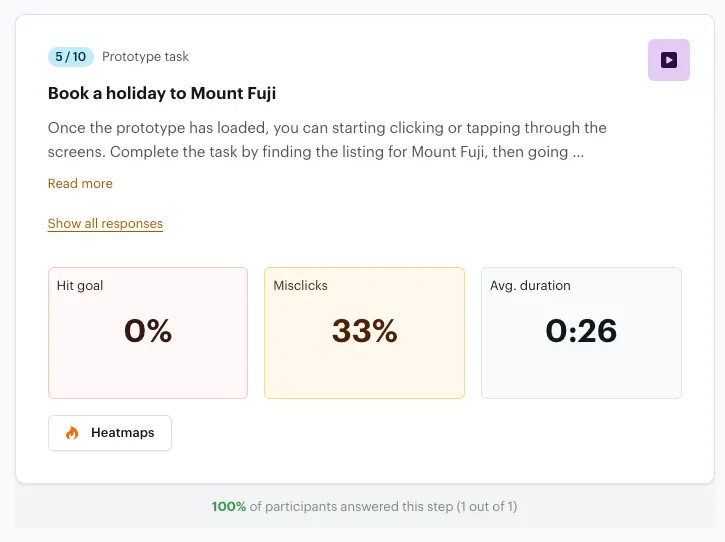Viewport: 725px width, 542px height.
Task: Click the green 100% participants figure
Action: [x=228, y=506]
